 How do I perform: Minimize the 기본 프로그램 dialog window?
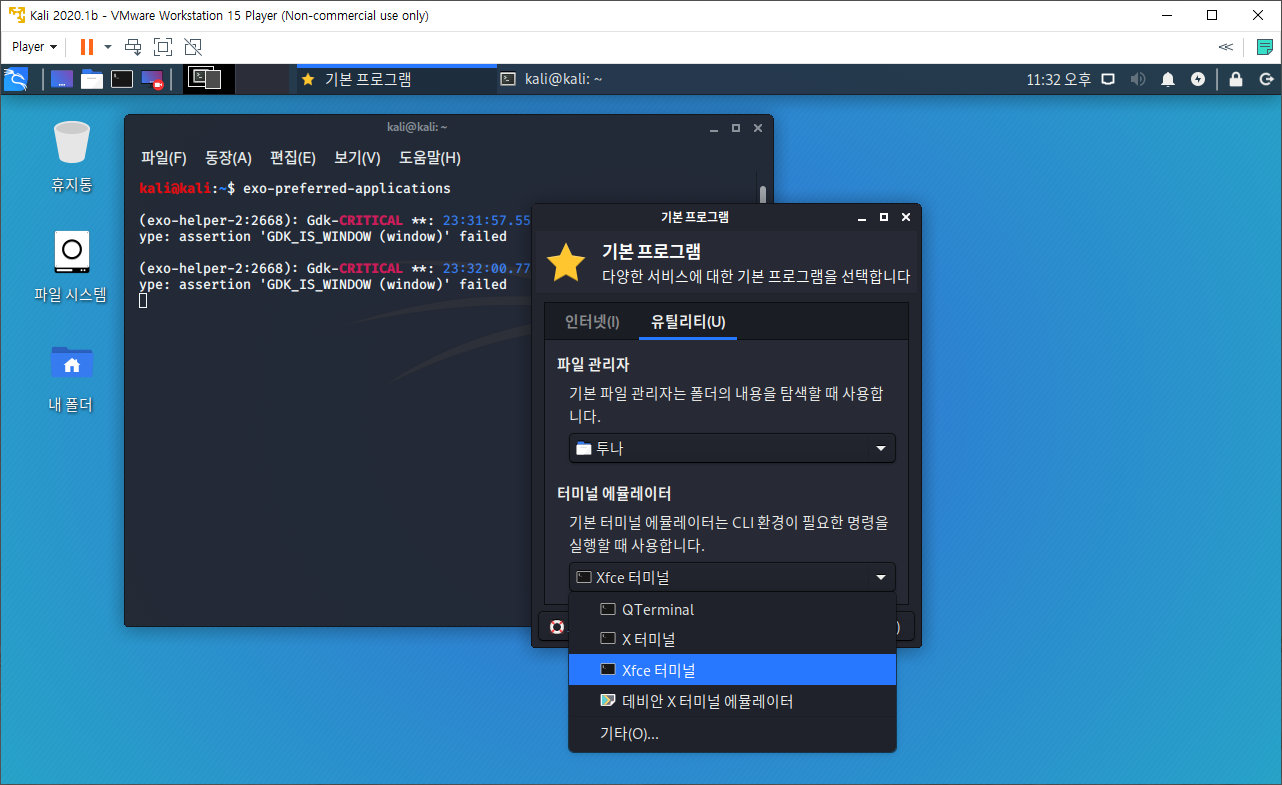click(x=861, y=217)
